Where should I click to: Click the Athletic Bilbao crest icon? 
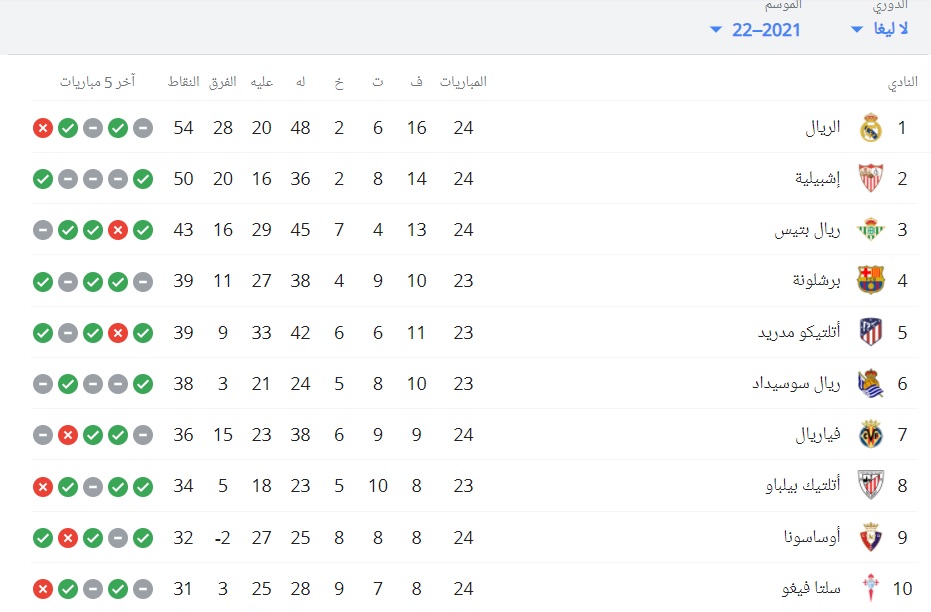click(870, 486)
